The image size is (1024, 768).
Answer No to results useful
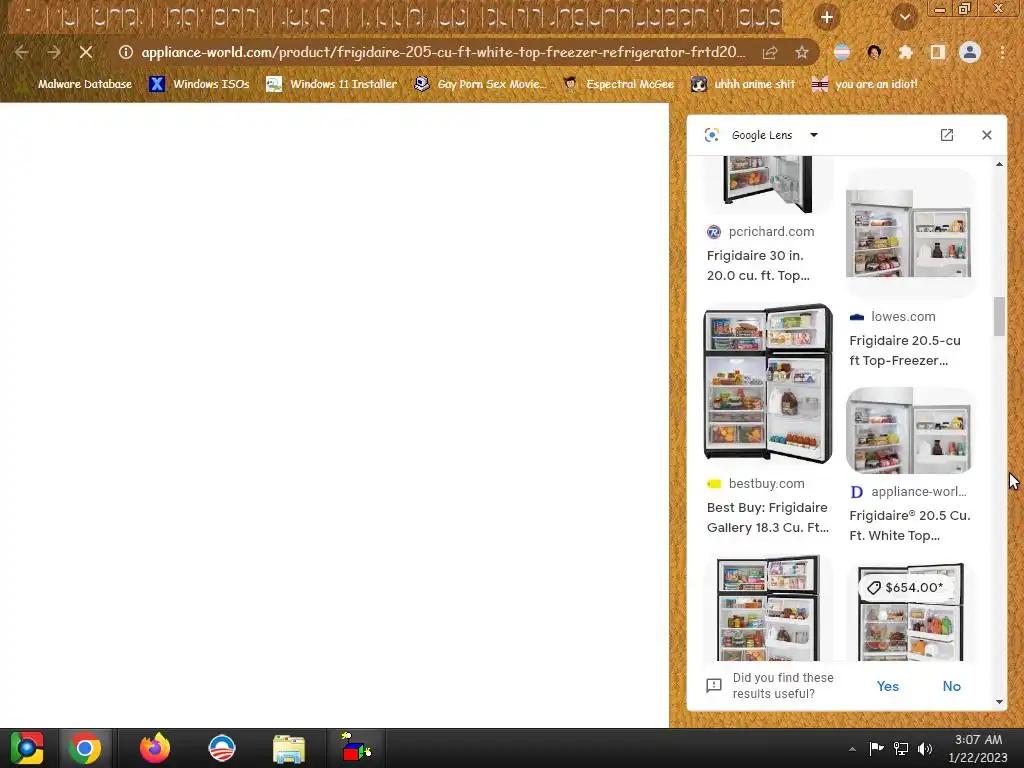coord(952,686)
